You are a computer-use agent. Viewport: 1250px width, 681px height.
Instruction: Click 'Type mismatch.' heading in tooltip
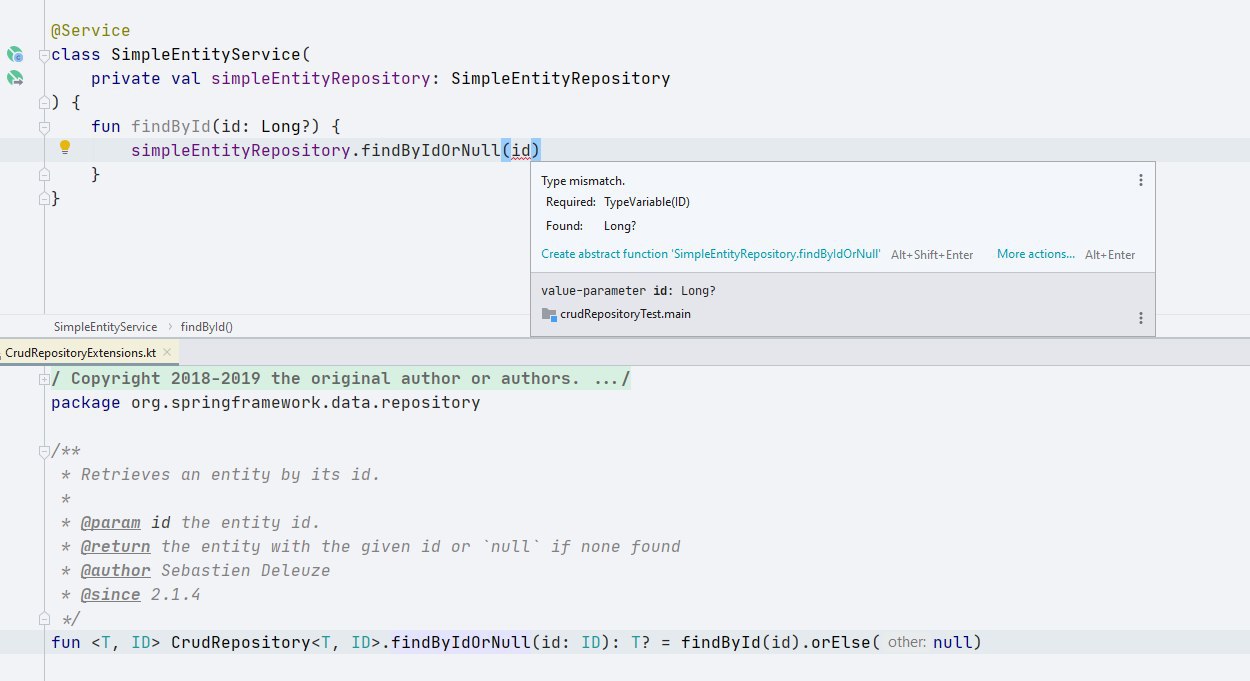click(x=583, y=181)
